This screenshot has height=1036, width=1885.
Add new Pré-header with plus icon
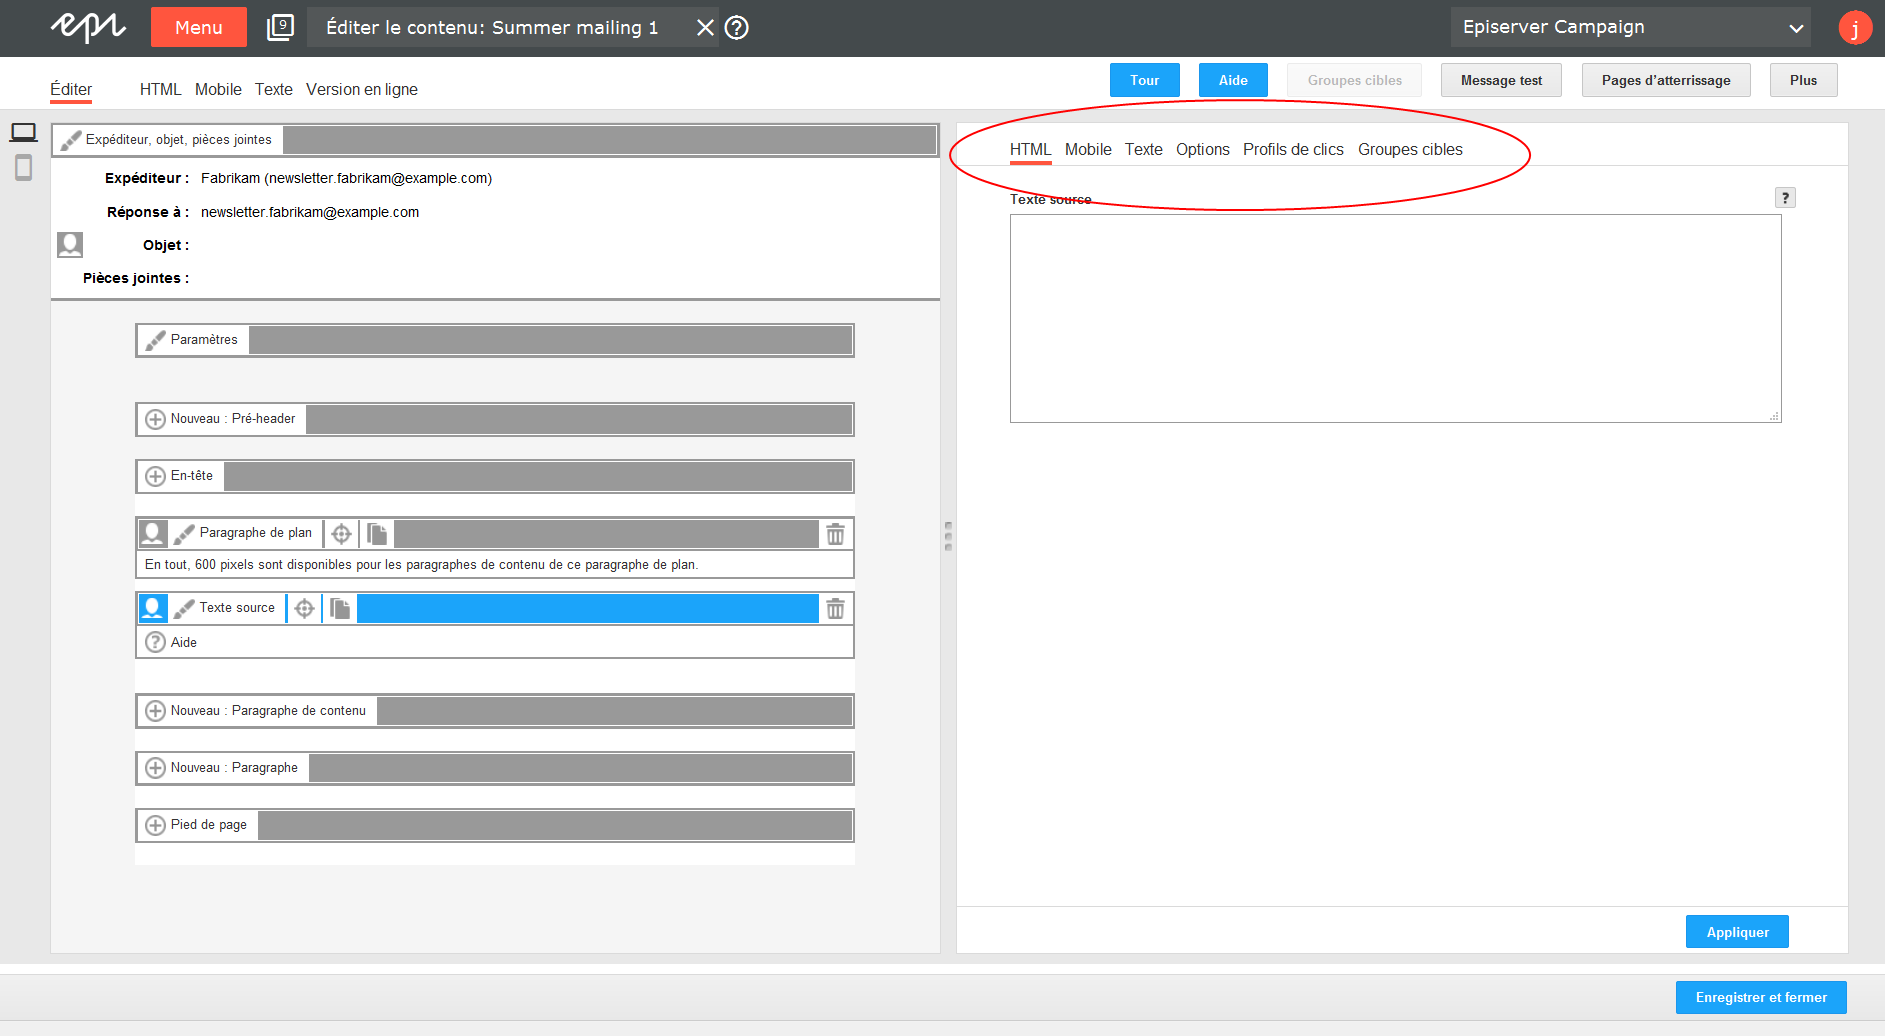[x=155, y=419]
